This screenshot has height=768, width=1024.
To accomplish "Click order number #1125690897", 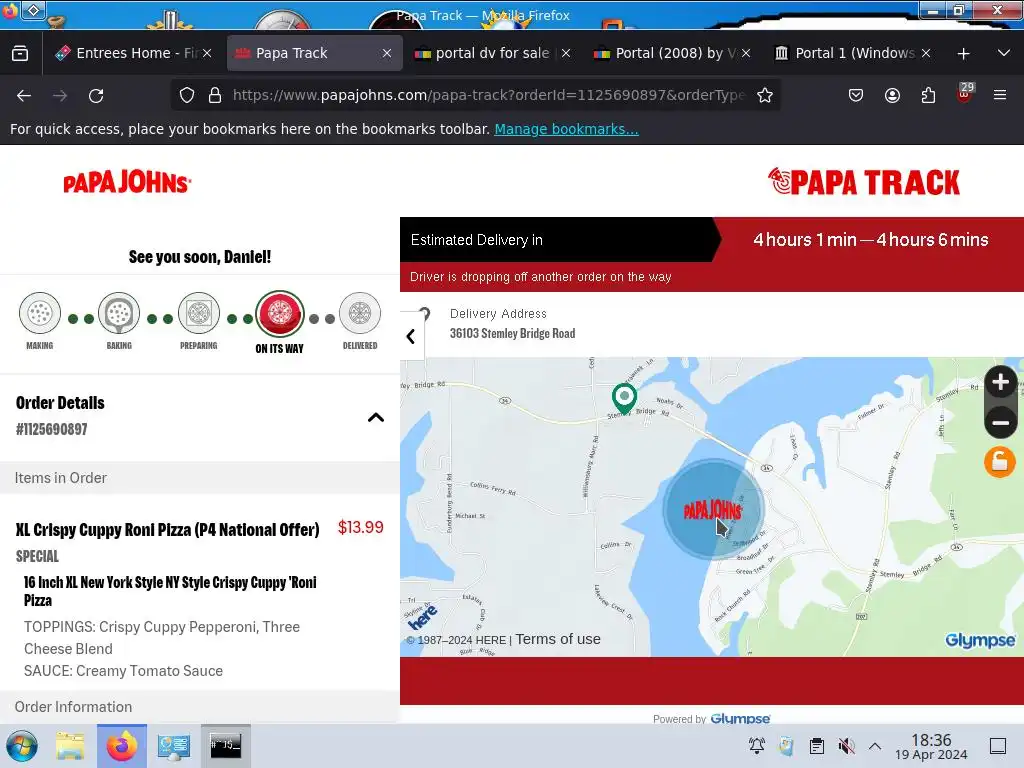I will click(52, 429).
